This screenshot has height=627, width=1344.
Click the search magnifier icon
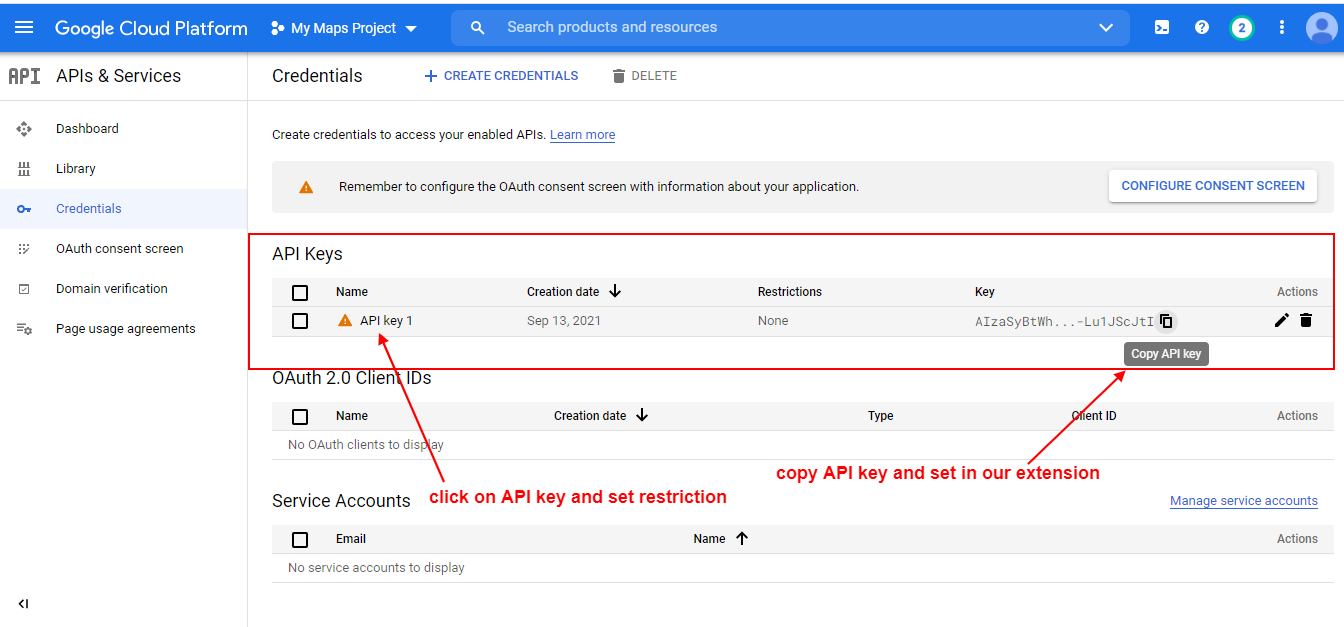(478, 28)
